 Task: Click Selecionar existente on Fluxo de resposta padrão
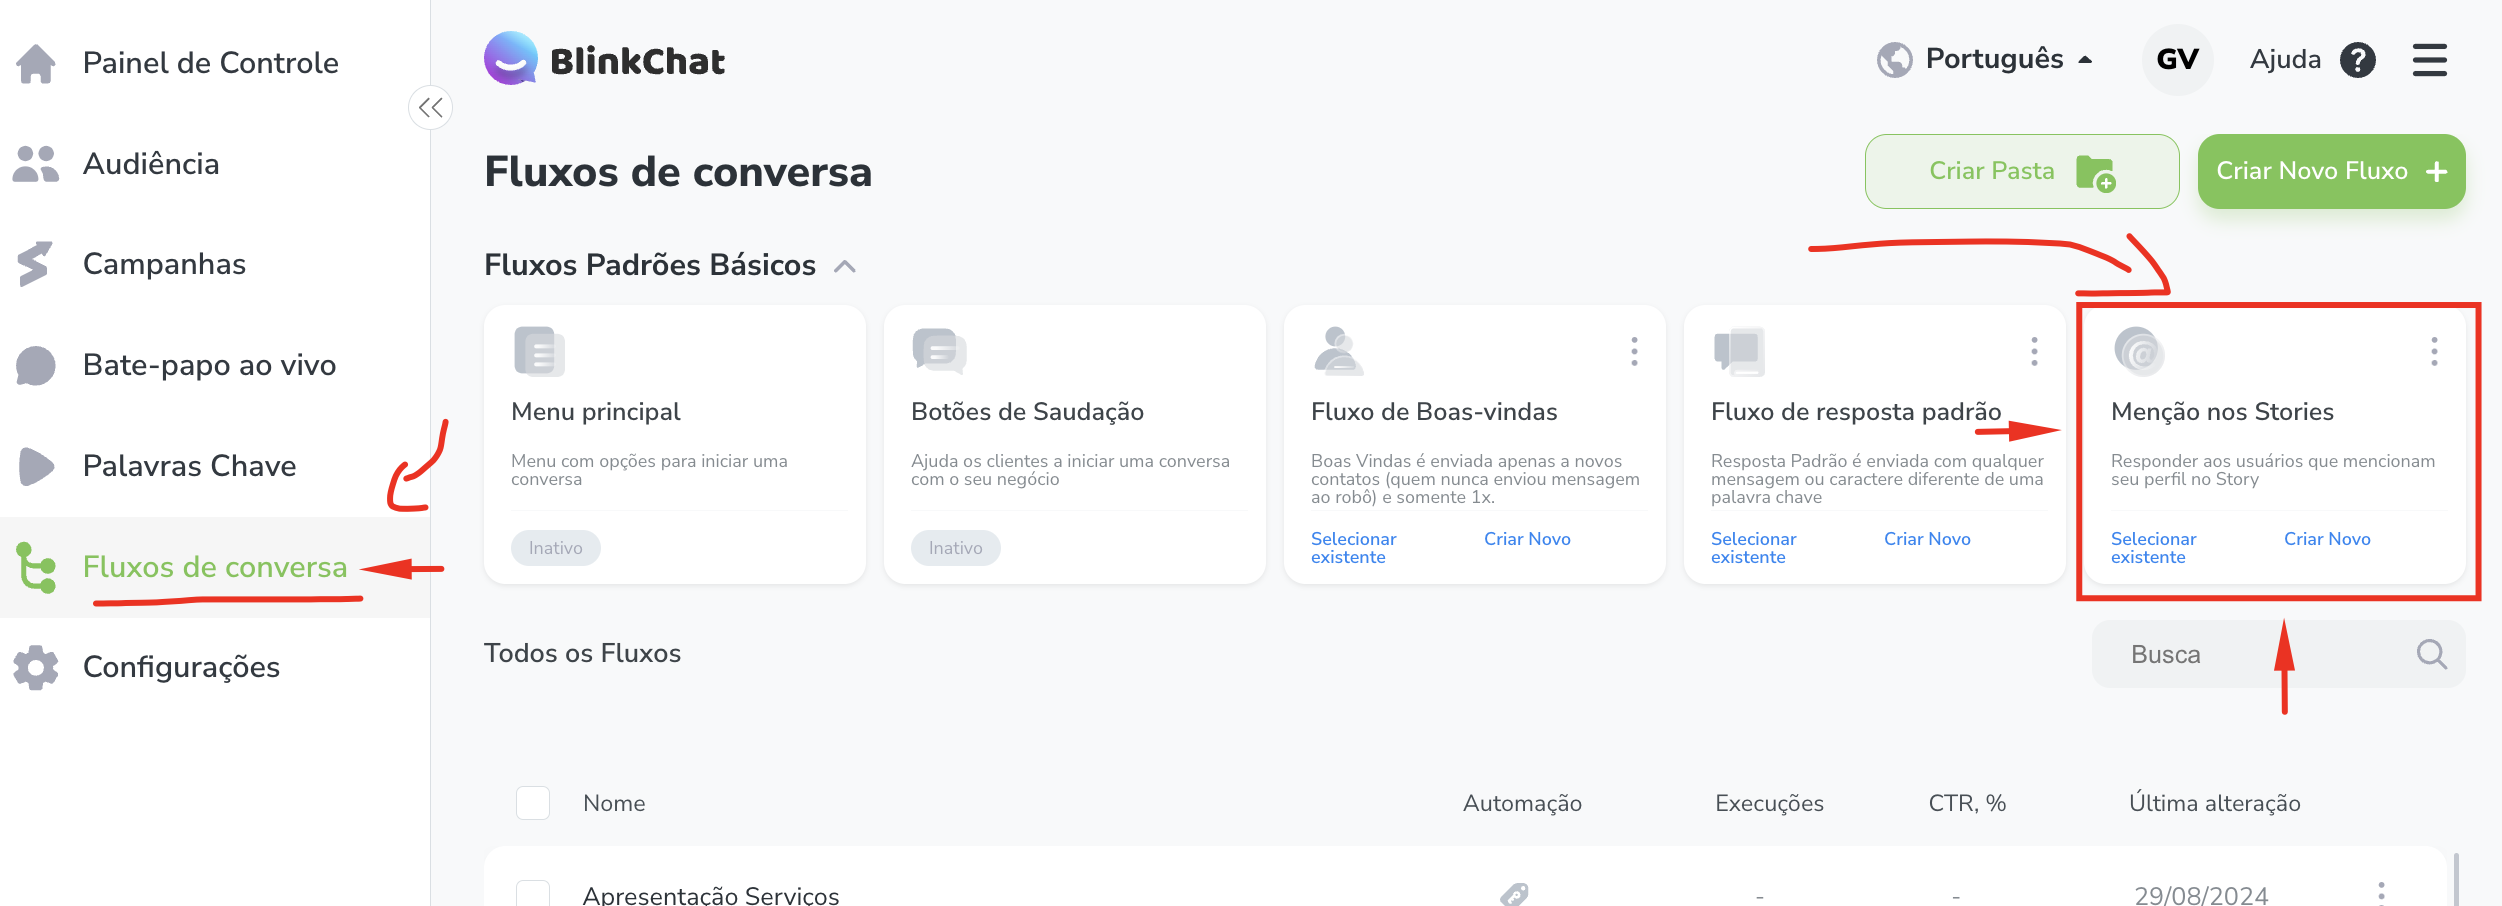point(1753,548)
